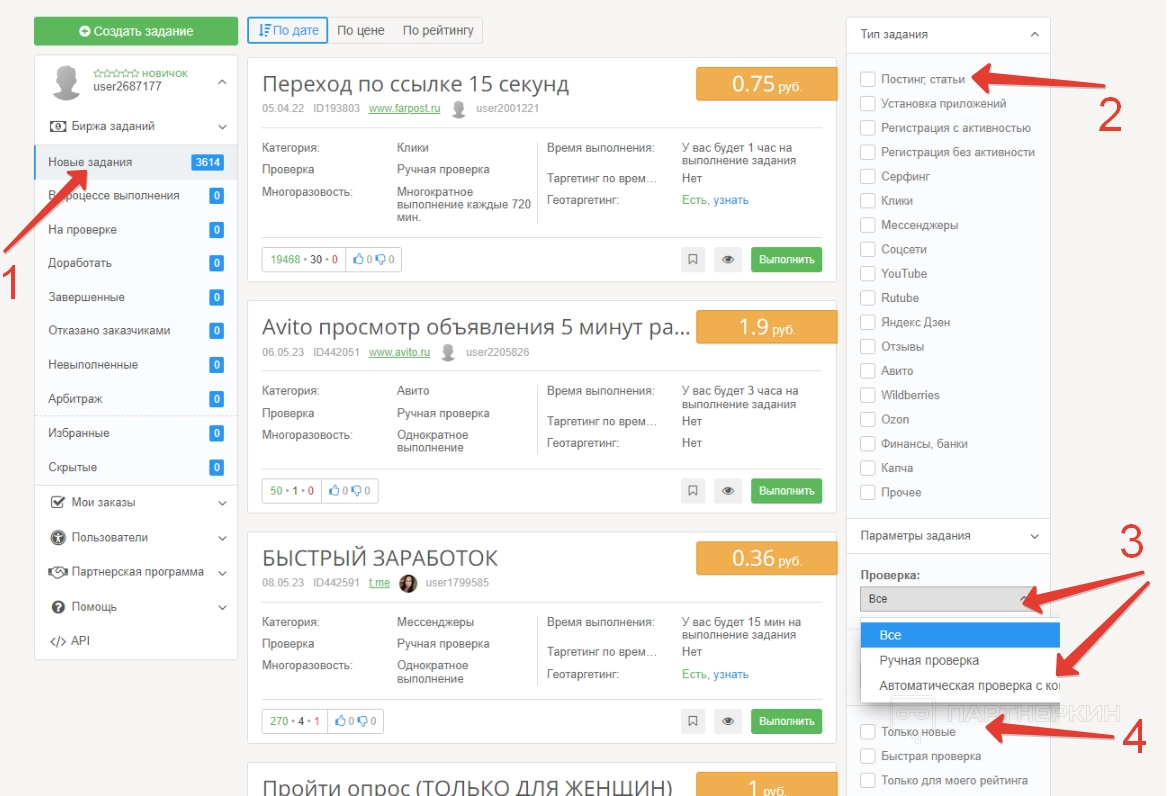Expand the Параметры задания panel
The height and width of the screenshot is (796, 1172).
click(1034, 536)
